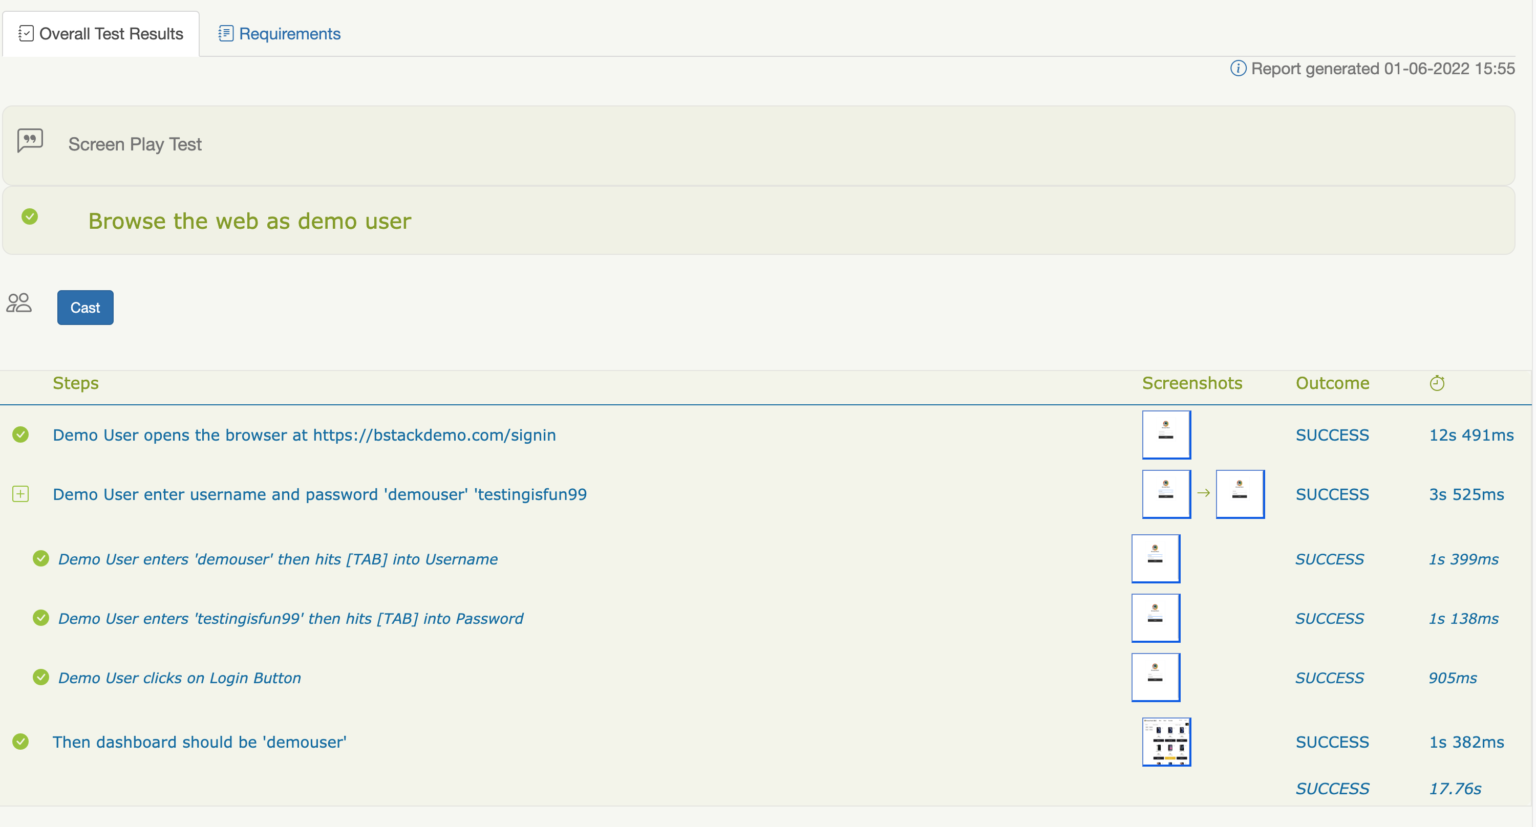Screen dimensions: 1536x827
Task: Click the green check on the dashboard verification step
Action: pyautogui.click(x=21, y=741)
